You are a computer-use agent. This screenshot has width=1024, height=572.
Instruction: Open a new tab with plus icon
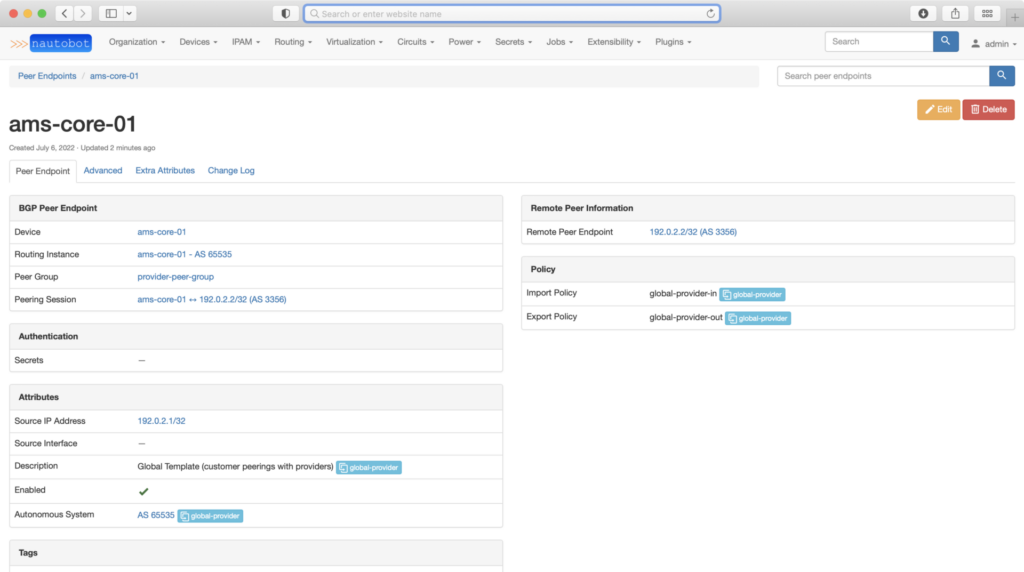pyautogui.click(x=1014, y=17)
